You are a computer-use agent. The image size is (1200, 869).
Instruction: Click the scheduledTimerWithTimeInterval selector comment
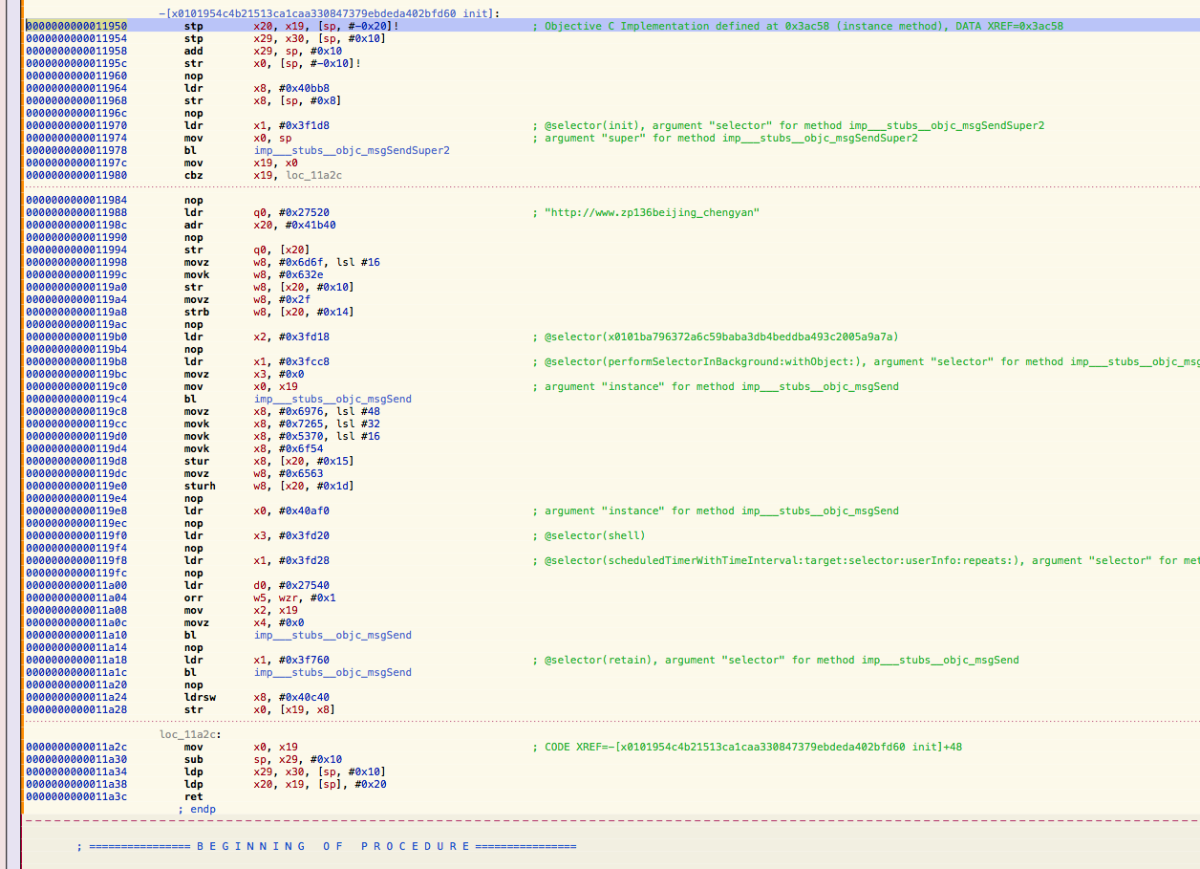coord(866,560)
